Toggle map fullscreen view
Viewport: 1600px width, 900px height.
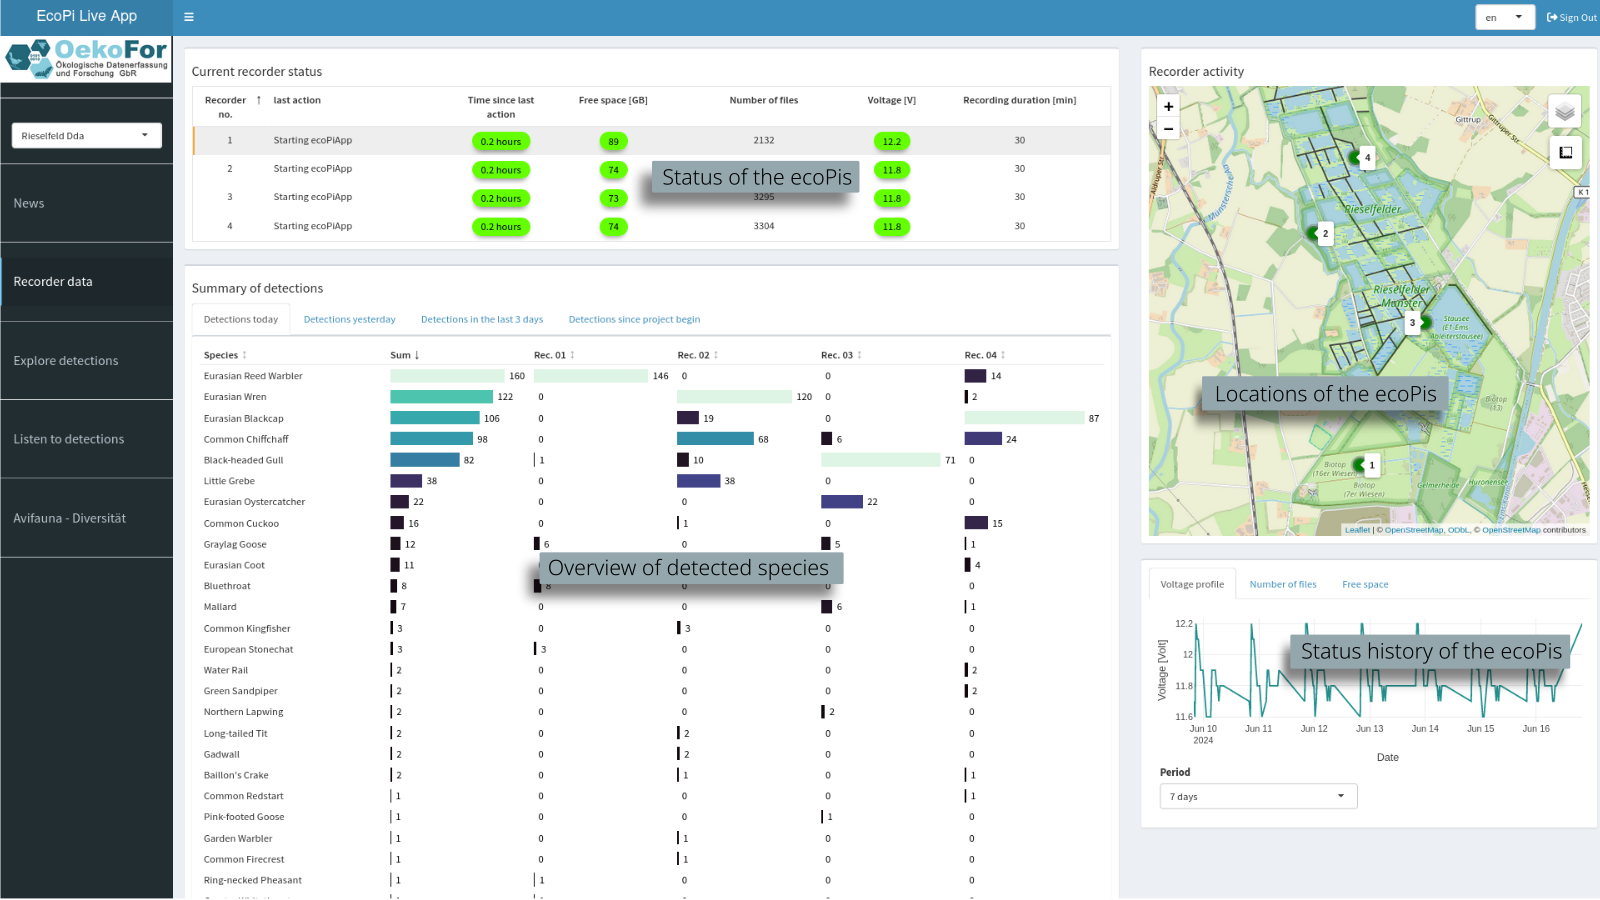(1565, 152)
